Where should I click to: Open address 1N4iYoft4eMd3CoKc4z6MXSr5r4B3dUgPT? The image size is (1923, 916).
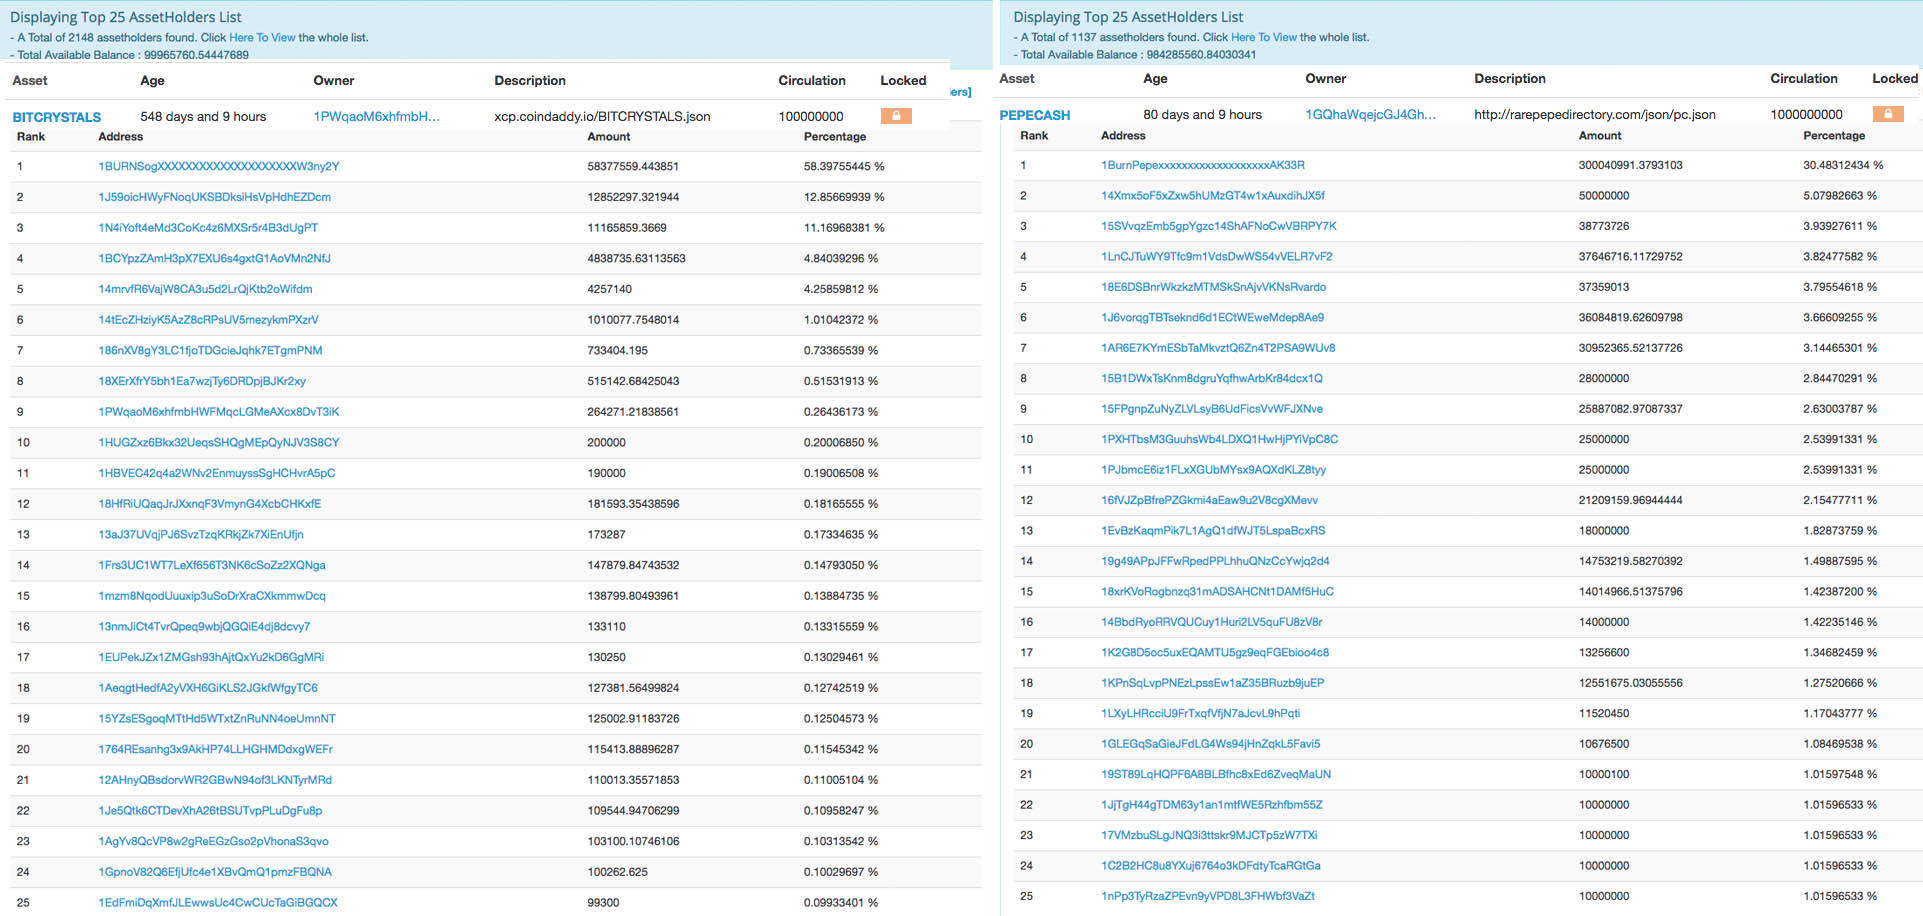[208, 228]
